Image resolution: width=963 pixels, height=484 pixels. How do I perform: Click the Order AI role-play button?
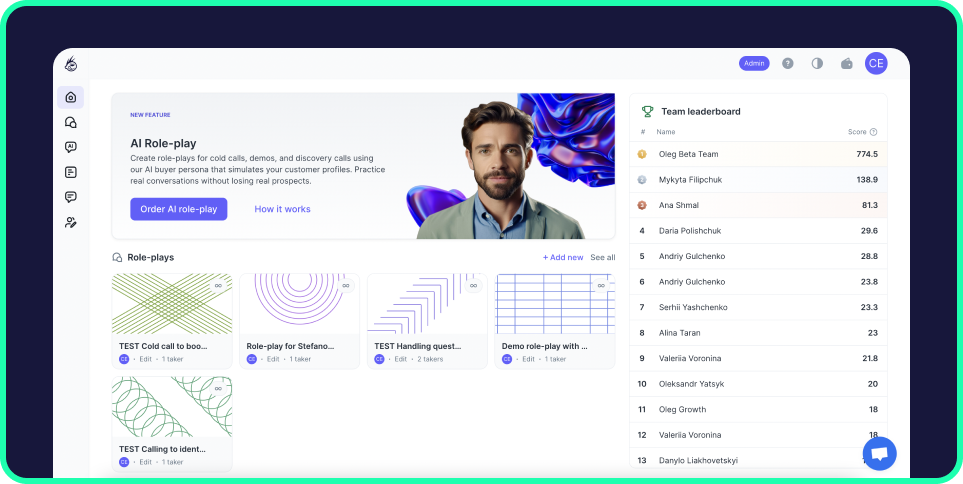[179, 209]
